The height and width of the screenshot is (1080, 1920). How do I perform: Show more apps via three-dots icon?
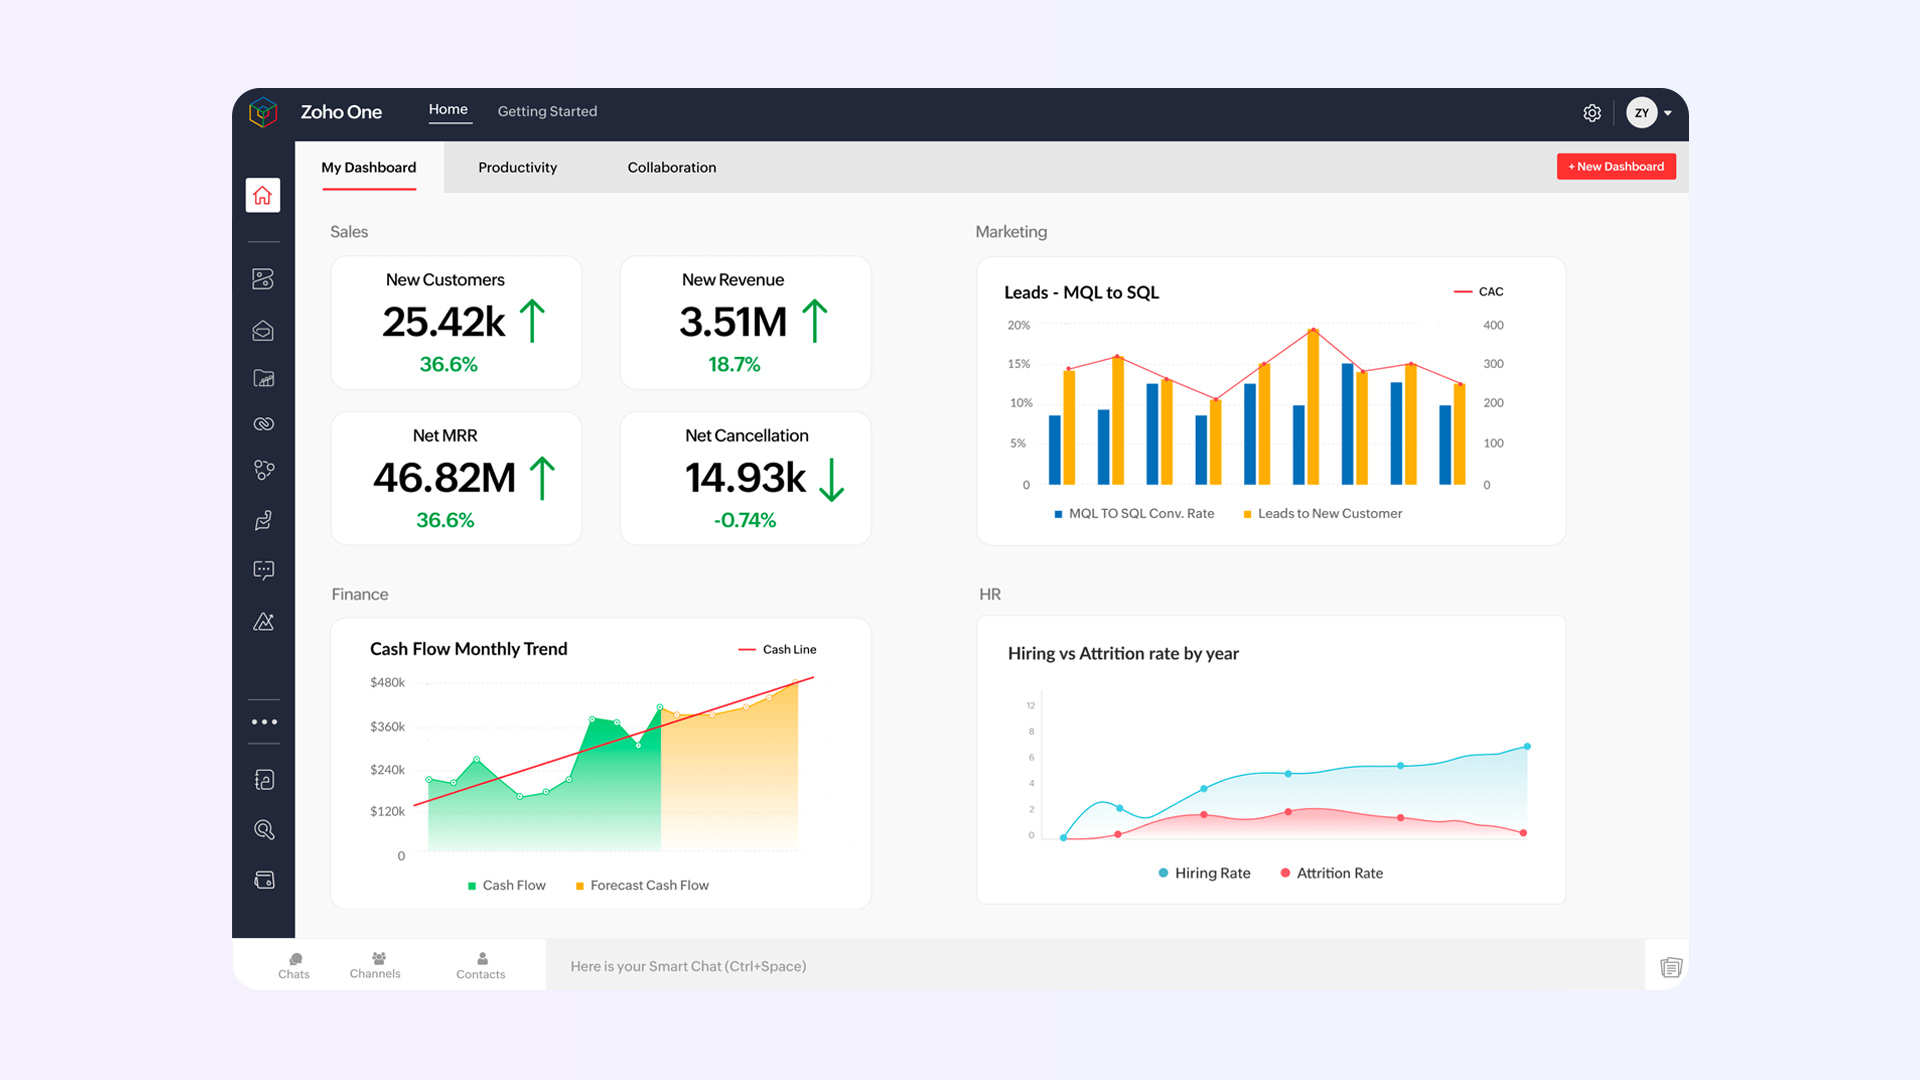pyautogui.click(x=264, y=722)
